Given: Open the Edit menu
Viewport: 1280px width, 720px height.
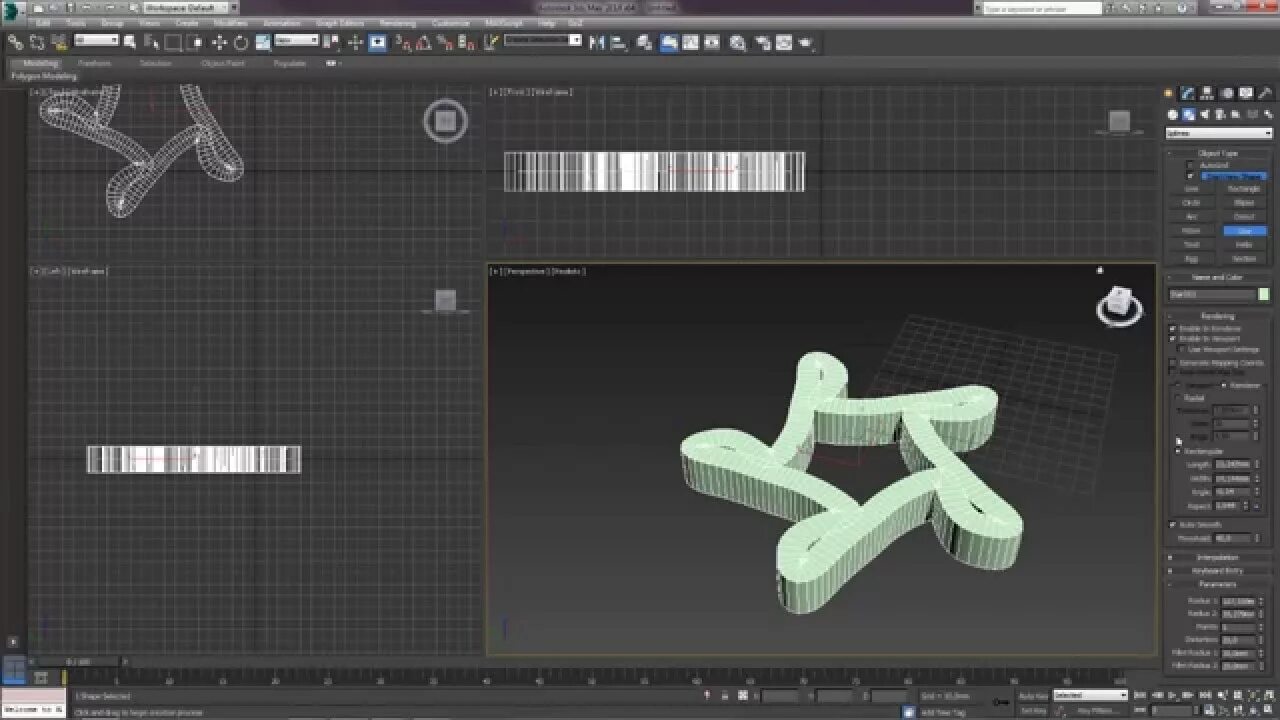Looking at the screenshot, I should [x=44, y=23].
